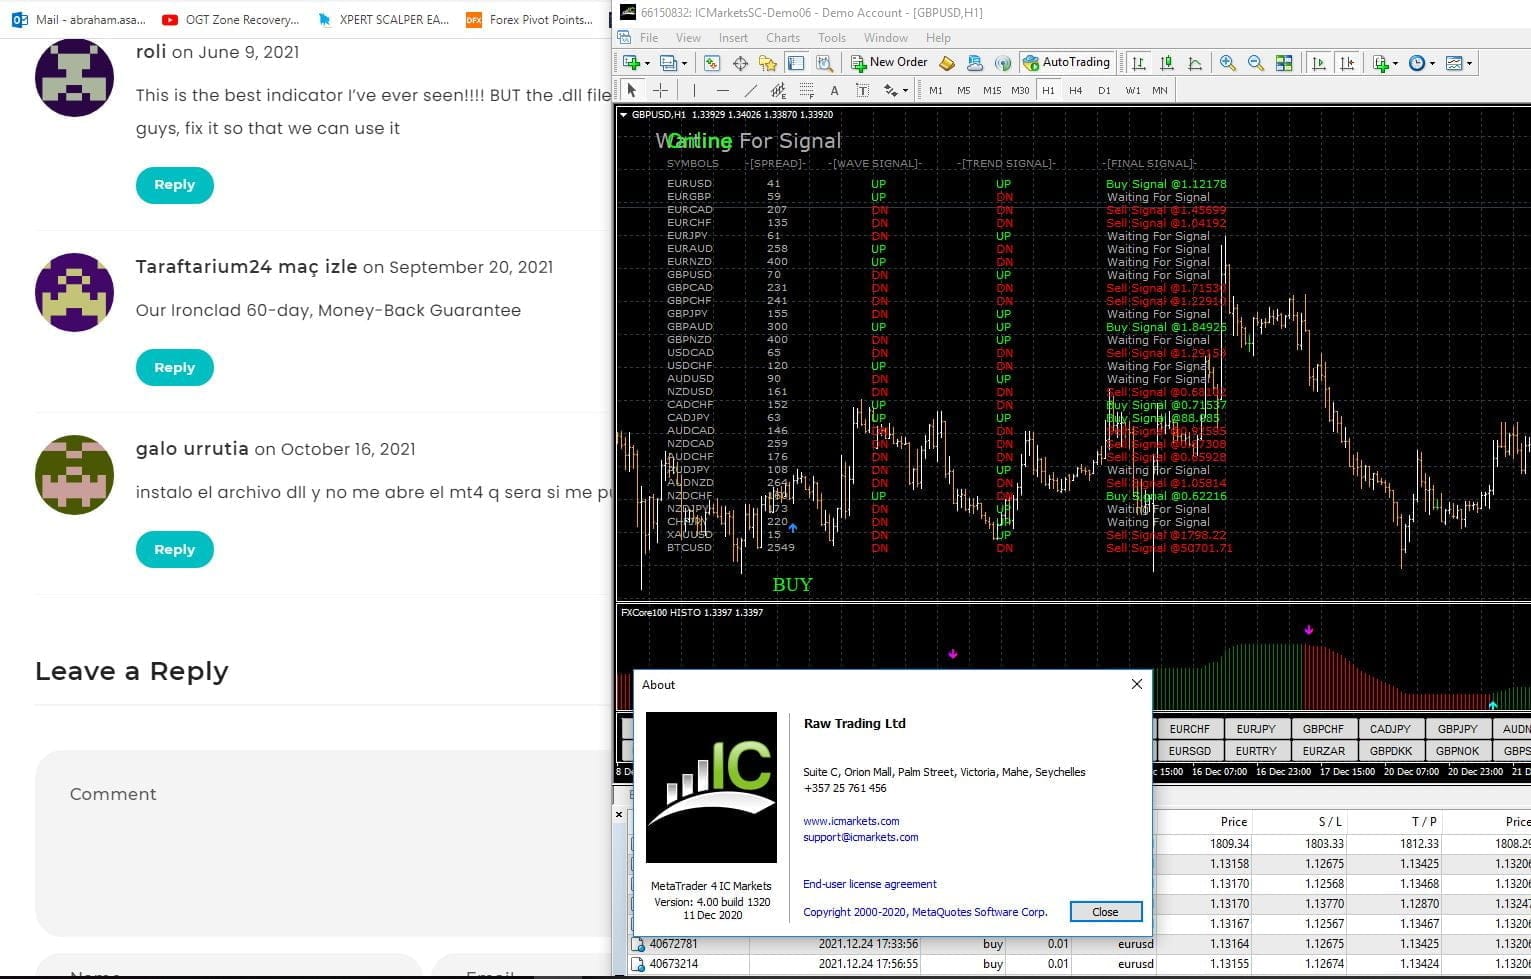Viewport: 1531px width, 979px height.
Task: Toggle chart shift from right border
Action: tap(1347, 63)
